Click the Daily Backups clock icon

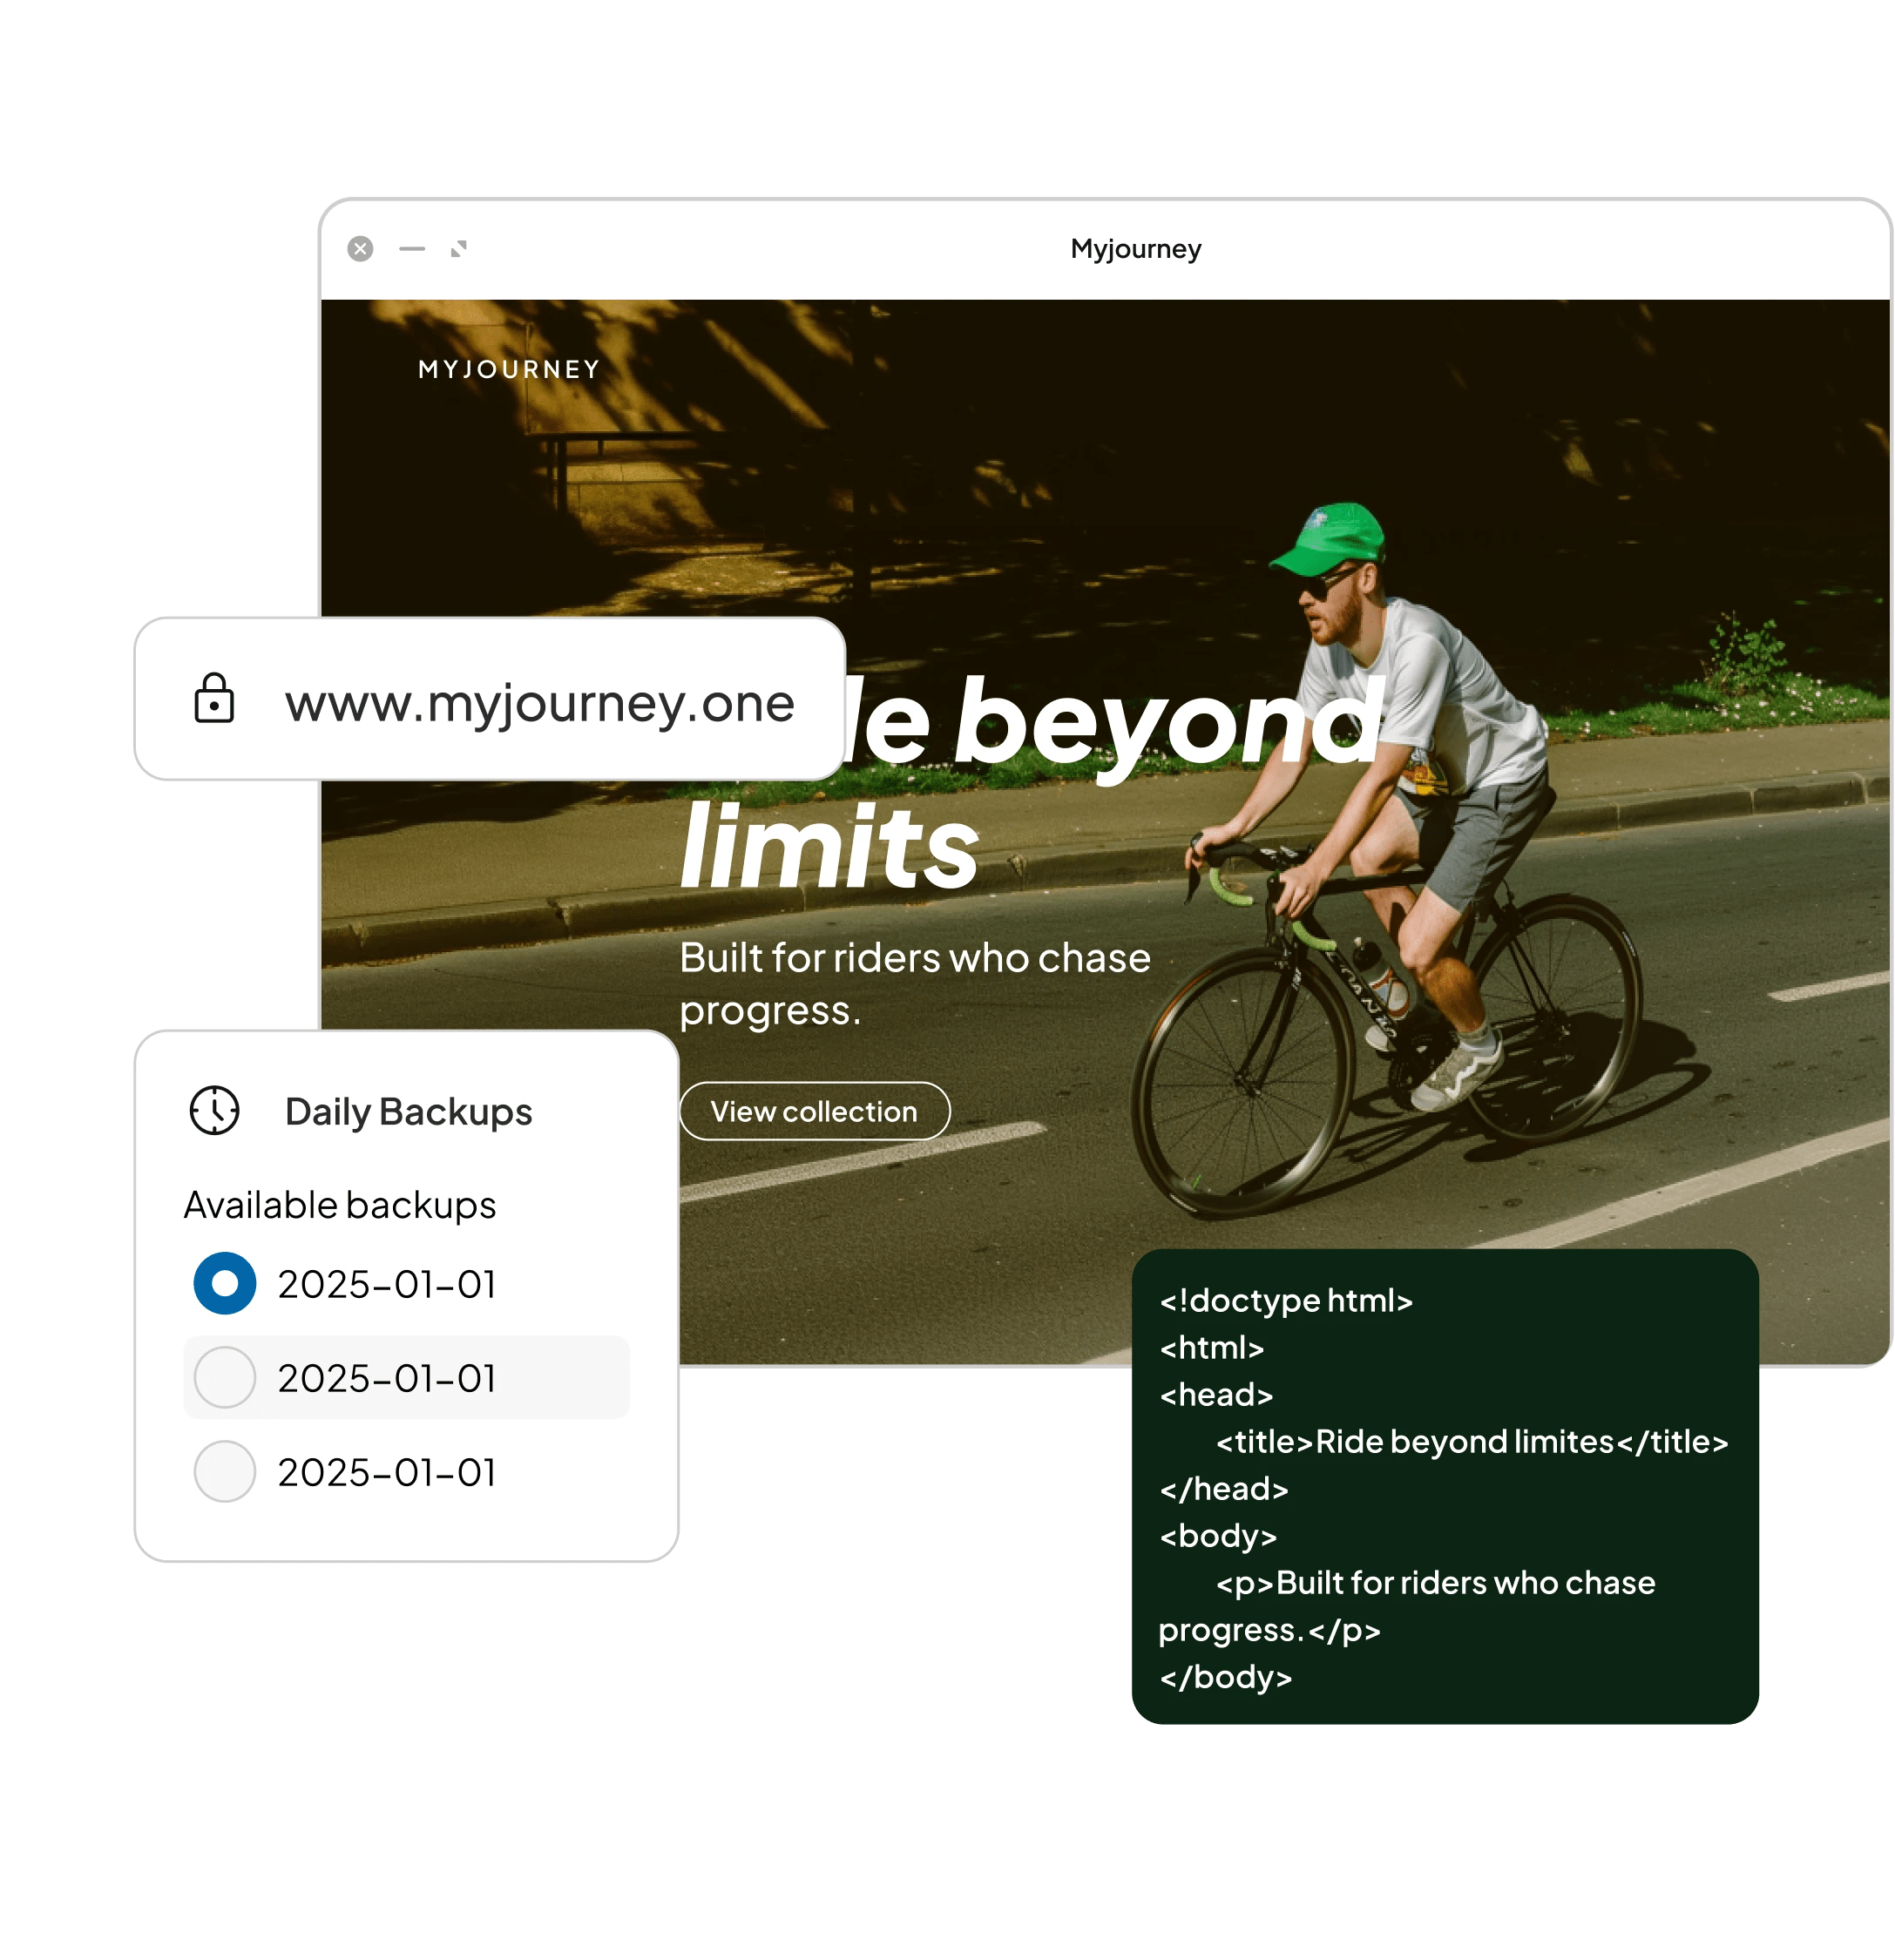[x=215, y=1110]
